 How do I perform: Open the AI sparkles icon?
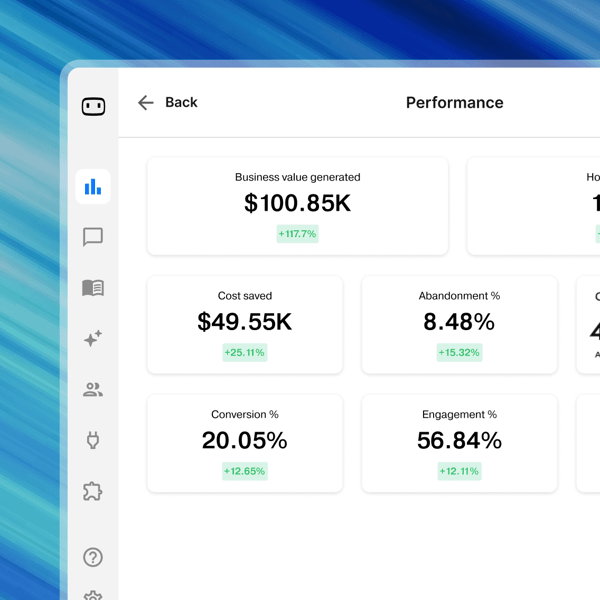93,338
